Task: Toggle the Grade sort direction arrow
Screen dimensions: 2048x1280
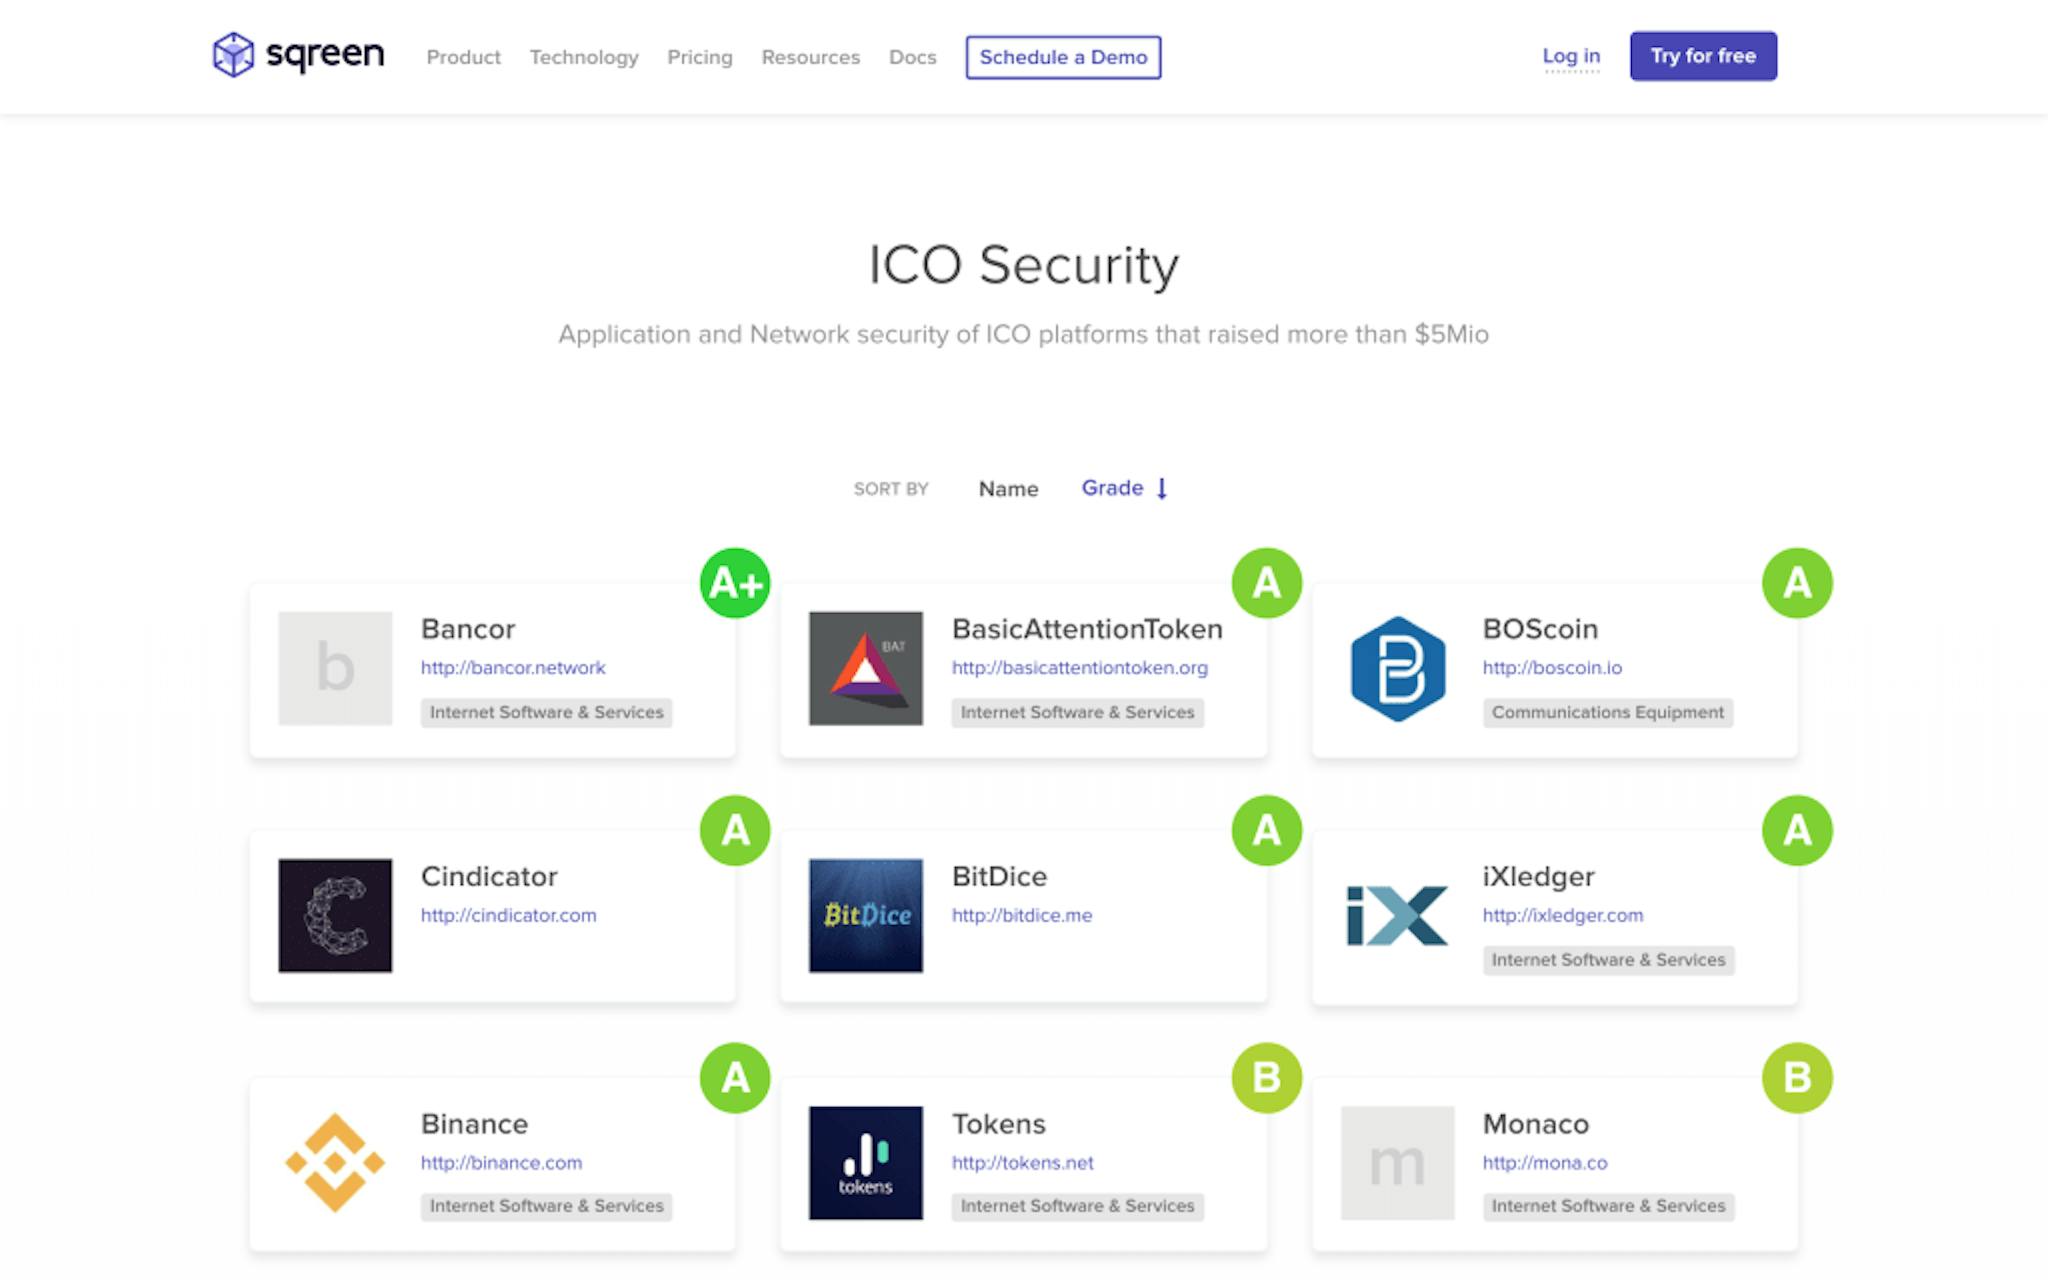Action: click(1162, 488)
